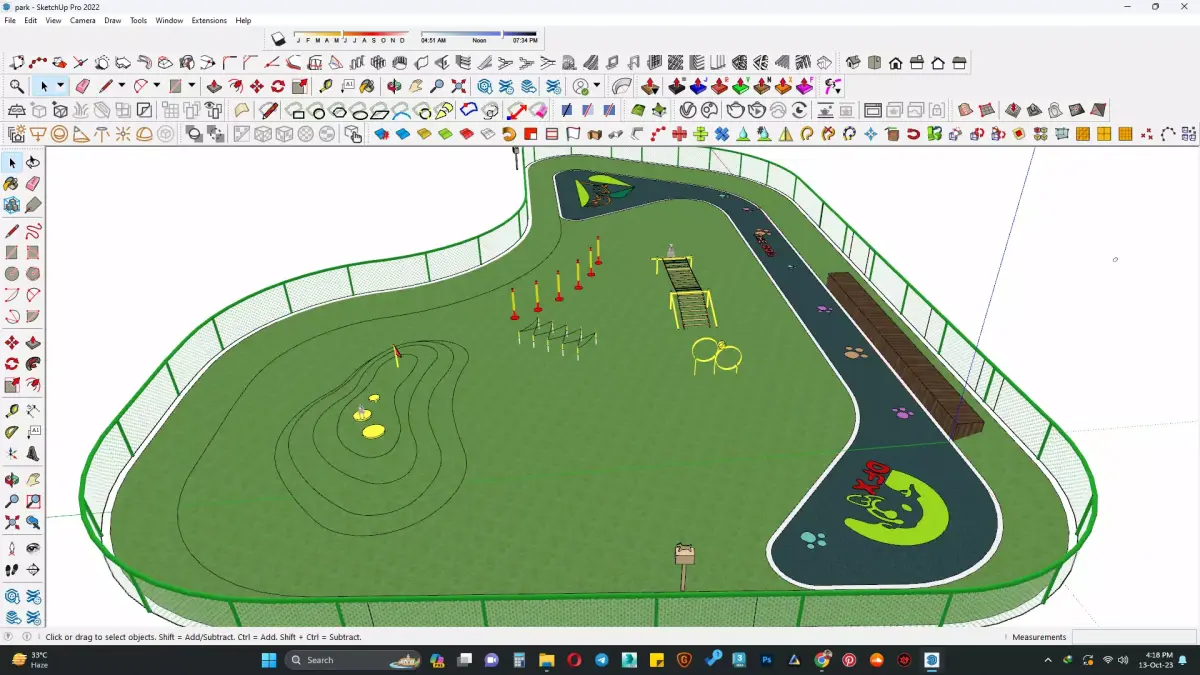
Task: Open the Help menu
Action: click(243, 20)
